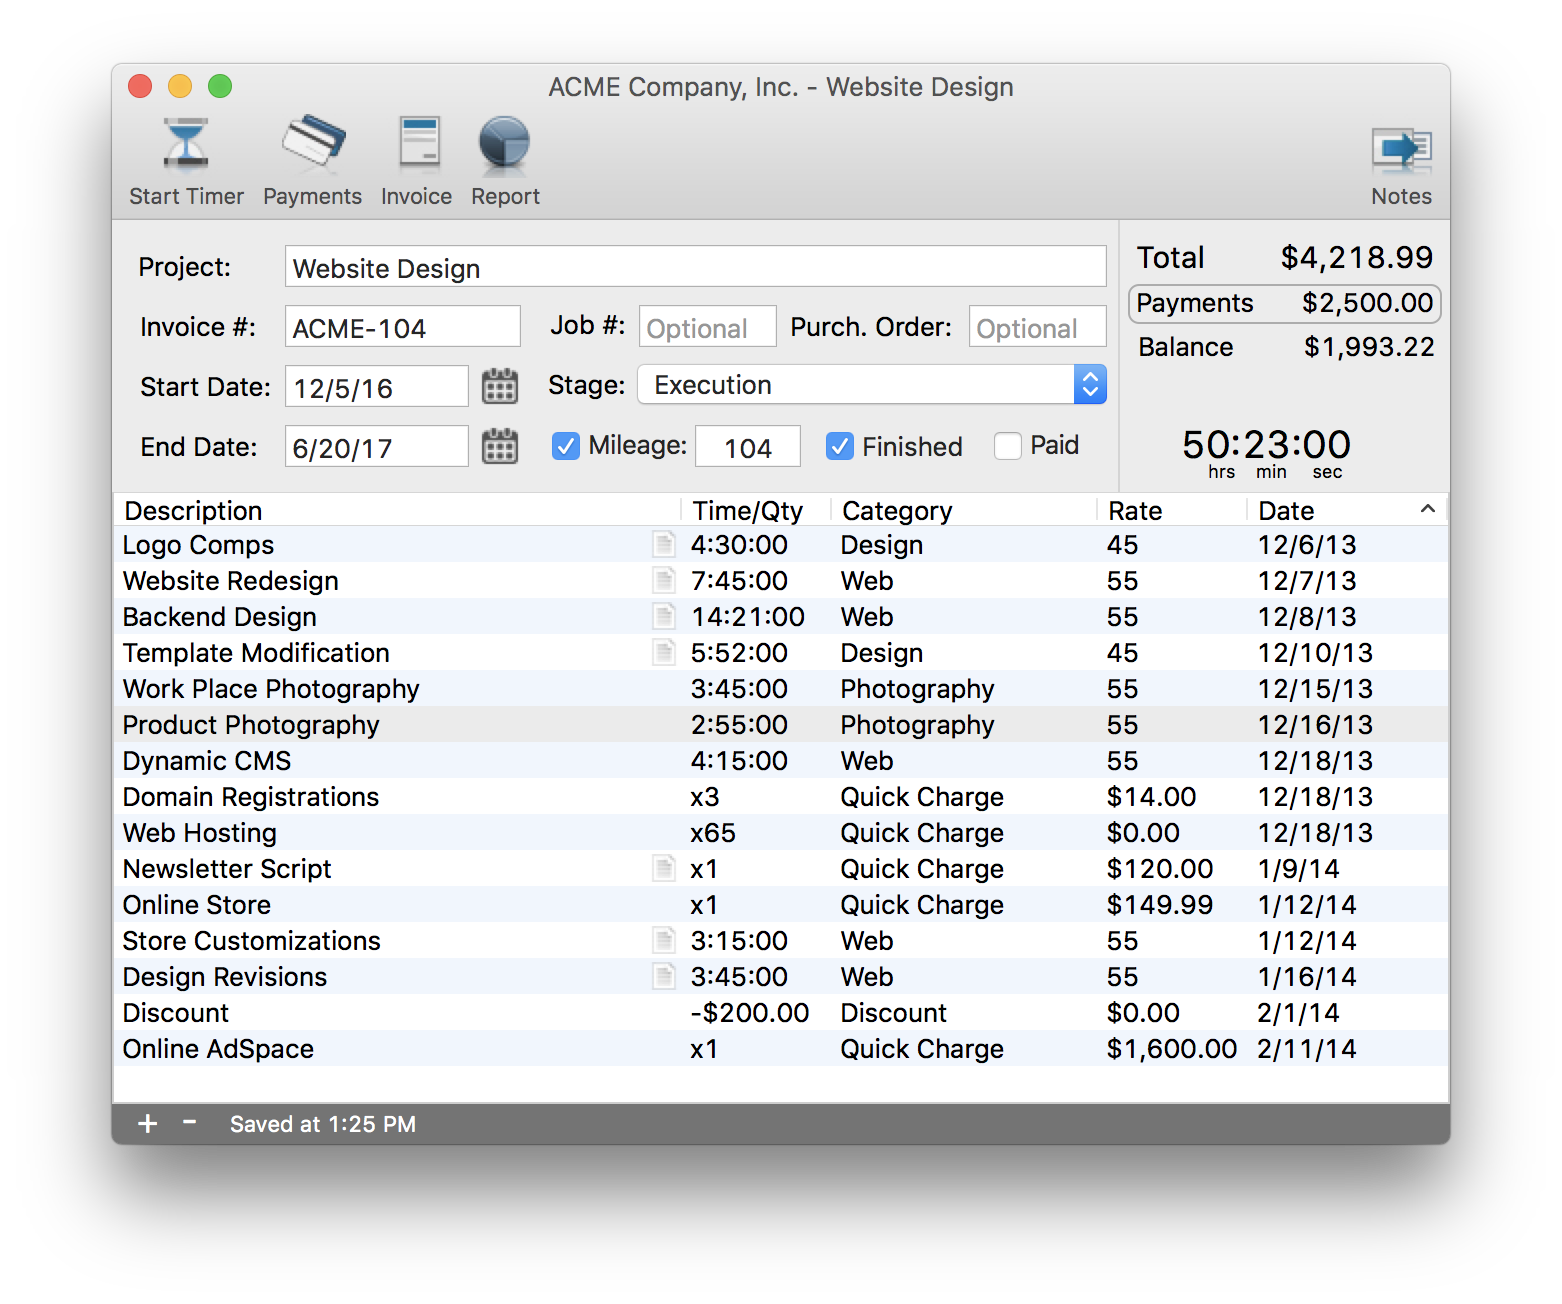Select the Product Photography row
The height and width of the screenshot is (1304, 1562).
click(780, 724)
